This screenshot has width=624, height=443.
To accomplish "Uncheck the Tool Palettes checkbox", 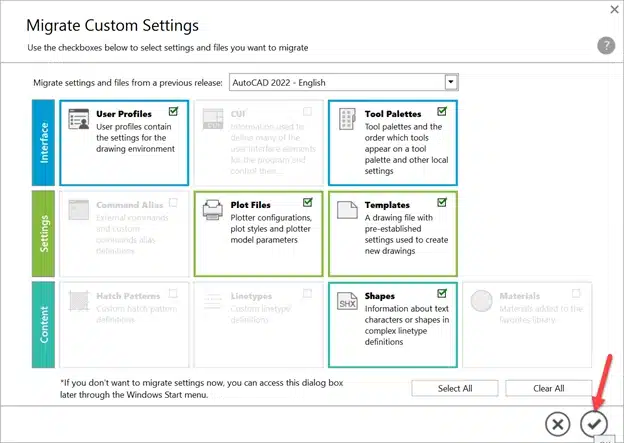I will pos(442,112).
